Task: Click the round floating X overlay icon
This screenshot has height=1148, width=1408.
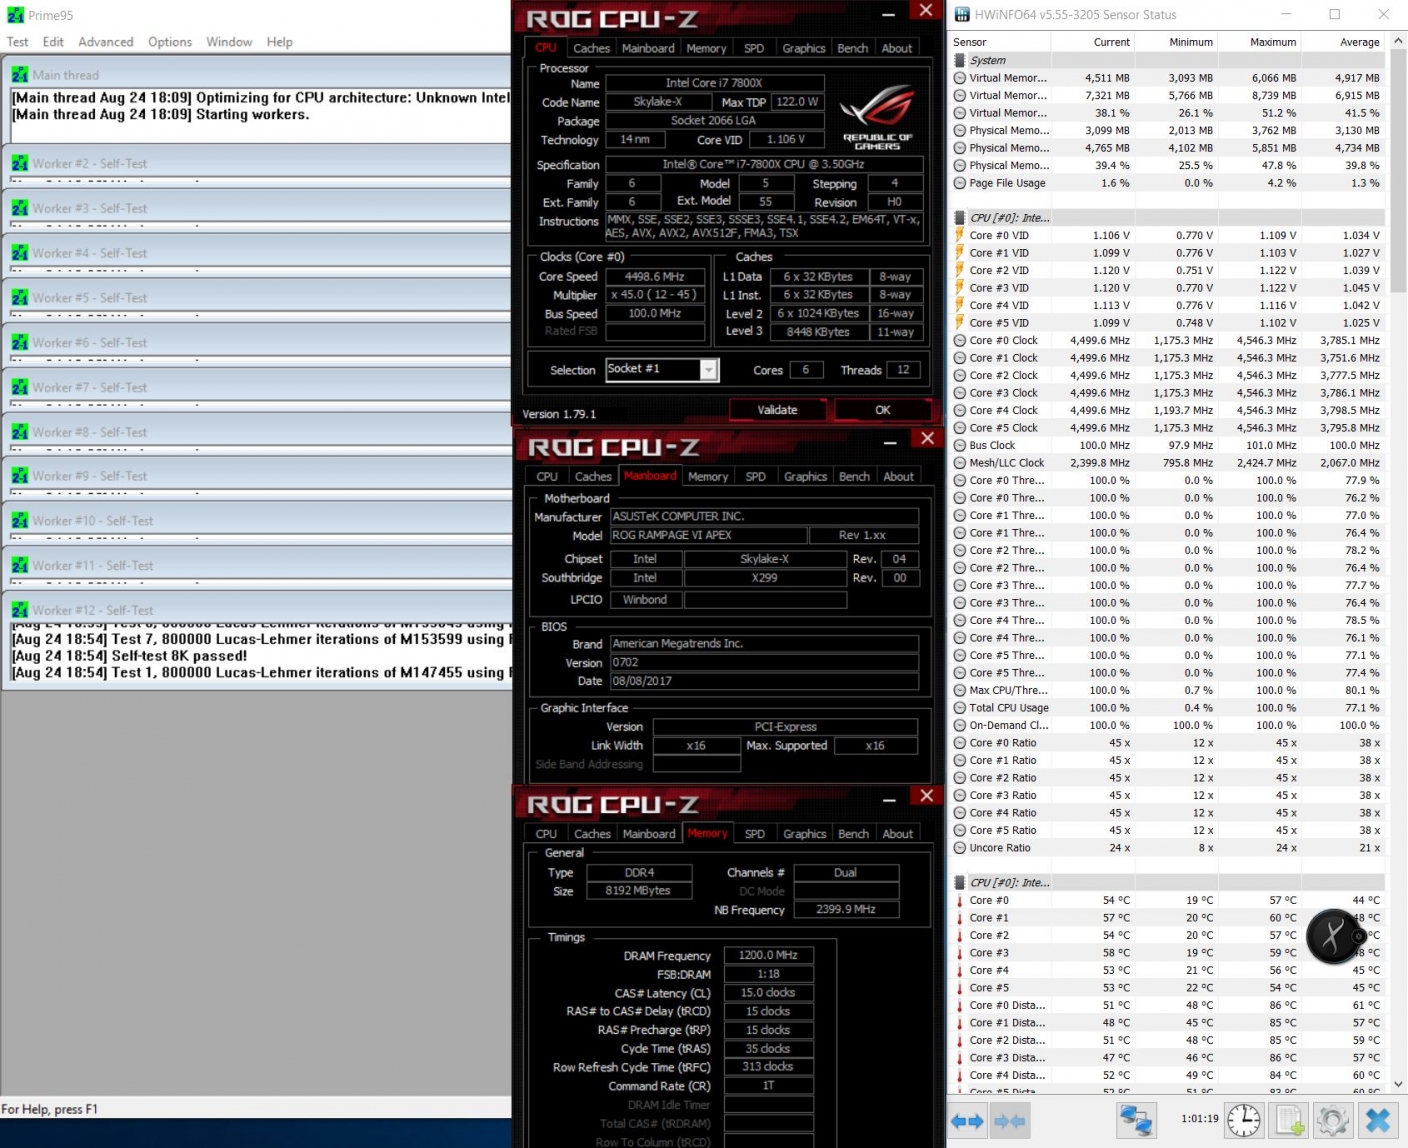Action: pos(1334,936)
